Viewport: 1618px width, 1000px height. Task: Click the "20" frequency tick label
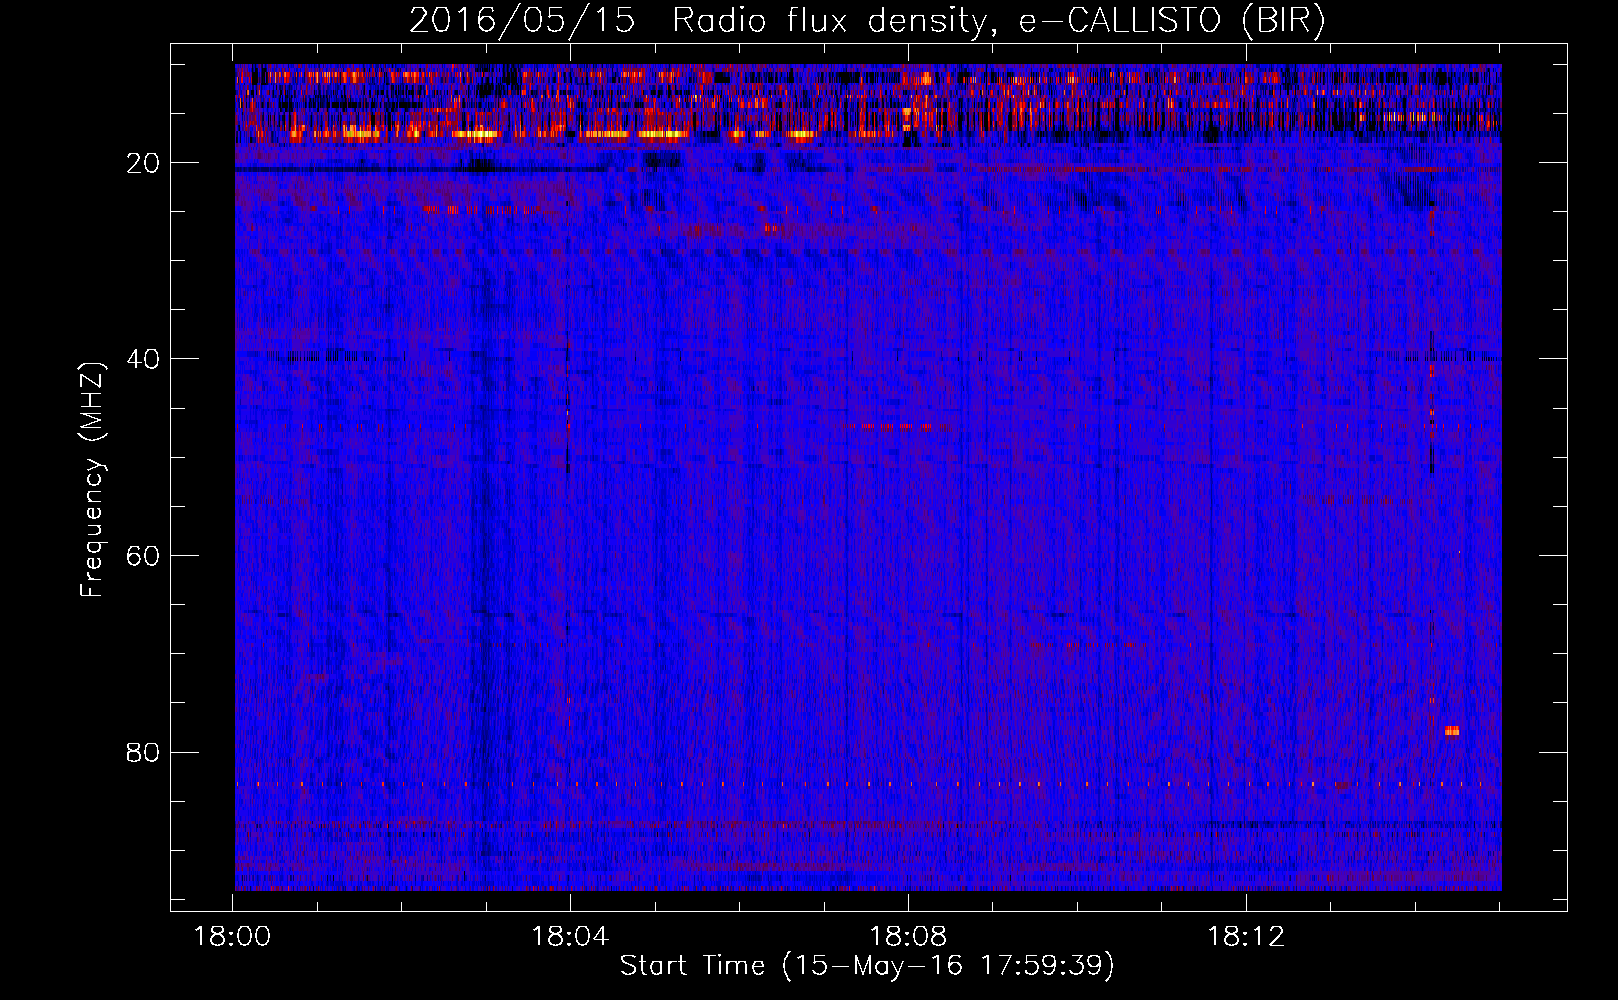(x=143, y=163)
